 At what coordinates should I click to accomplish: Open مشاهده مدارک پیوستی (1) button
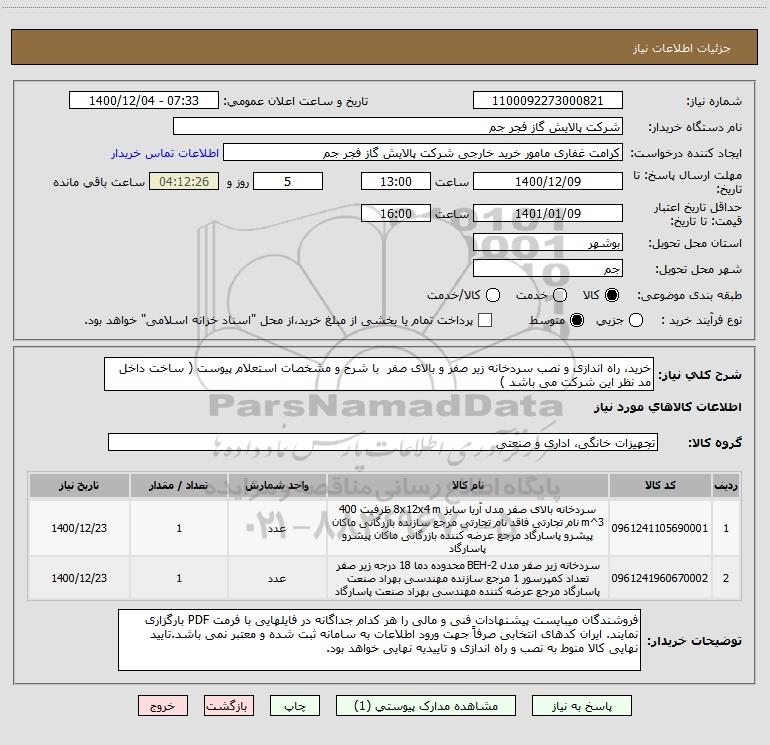coord(426,706)
